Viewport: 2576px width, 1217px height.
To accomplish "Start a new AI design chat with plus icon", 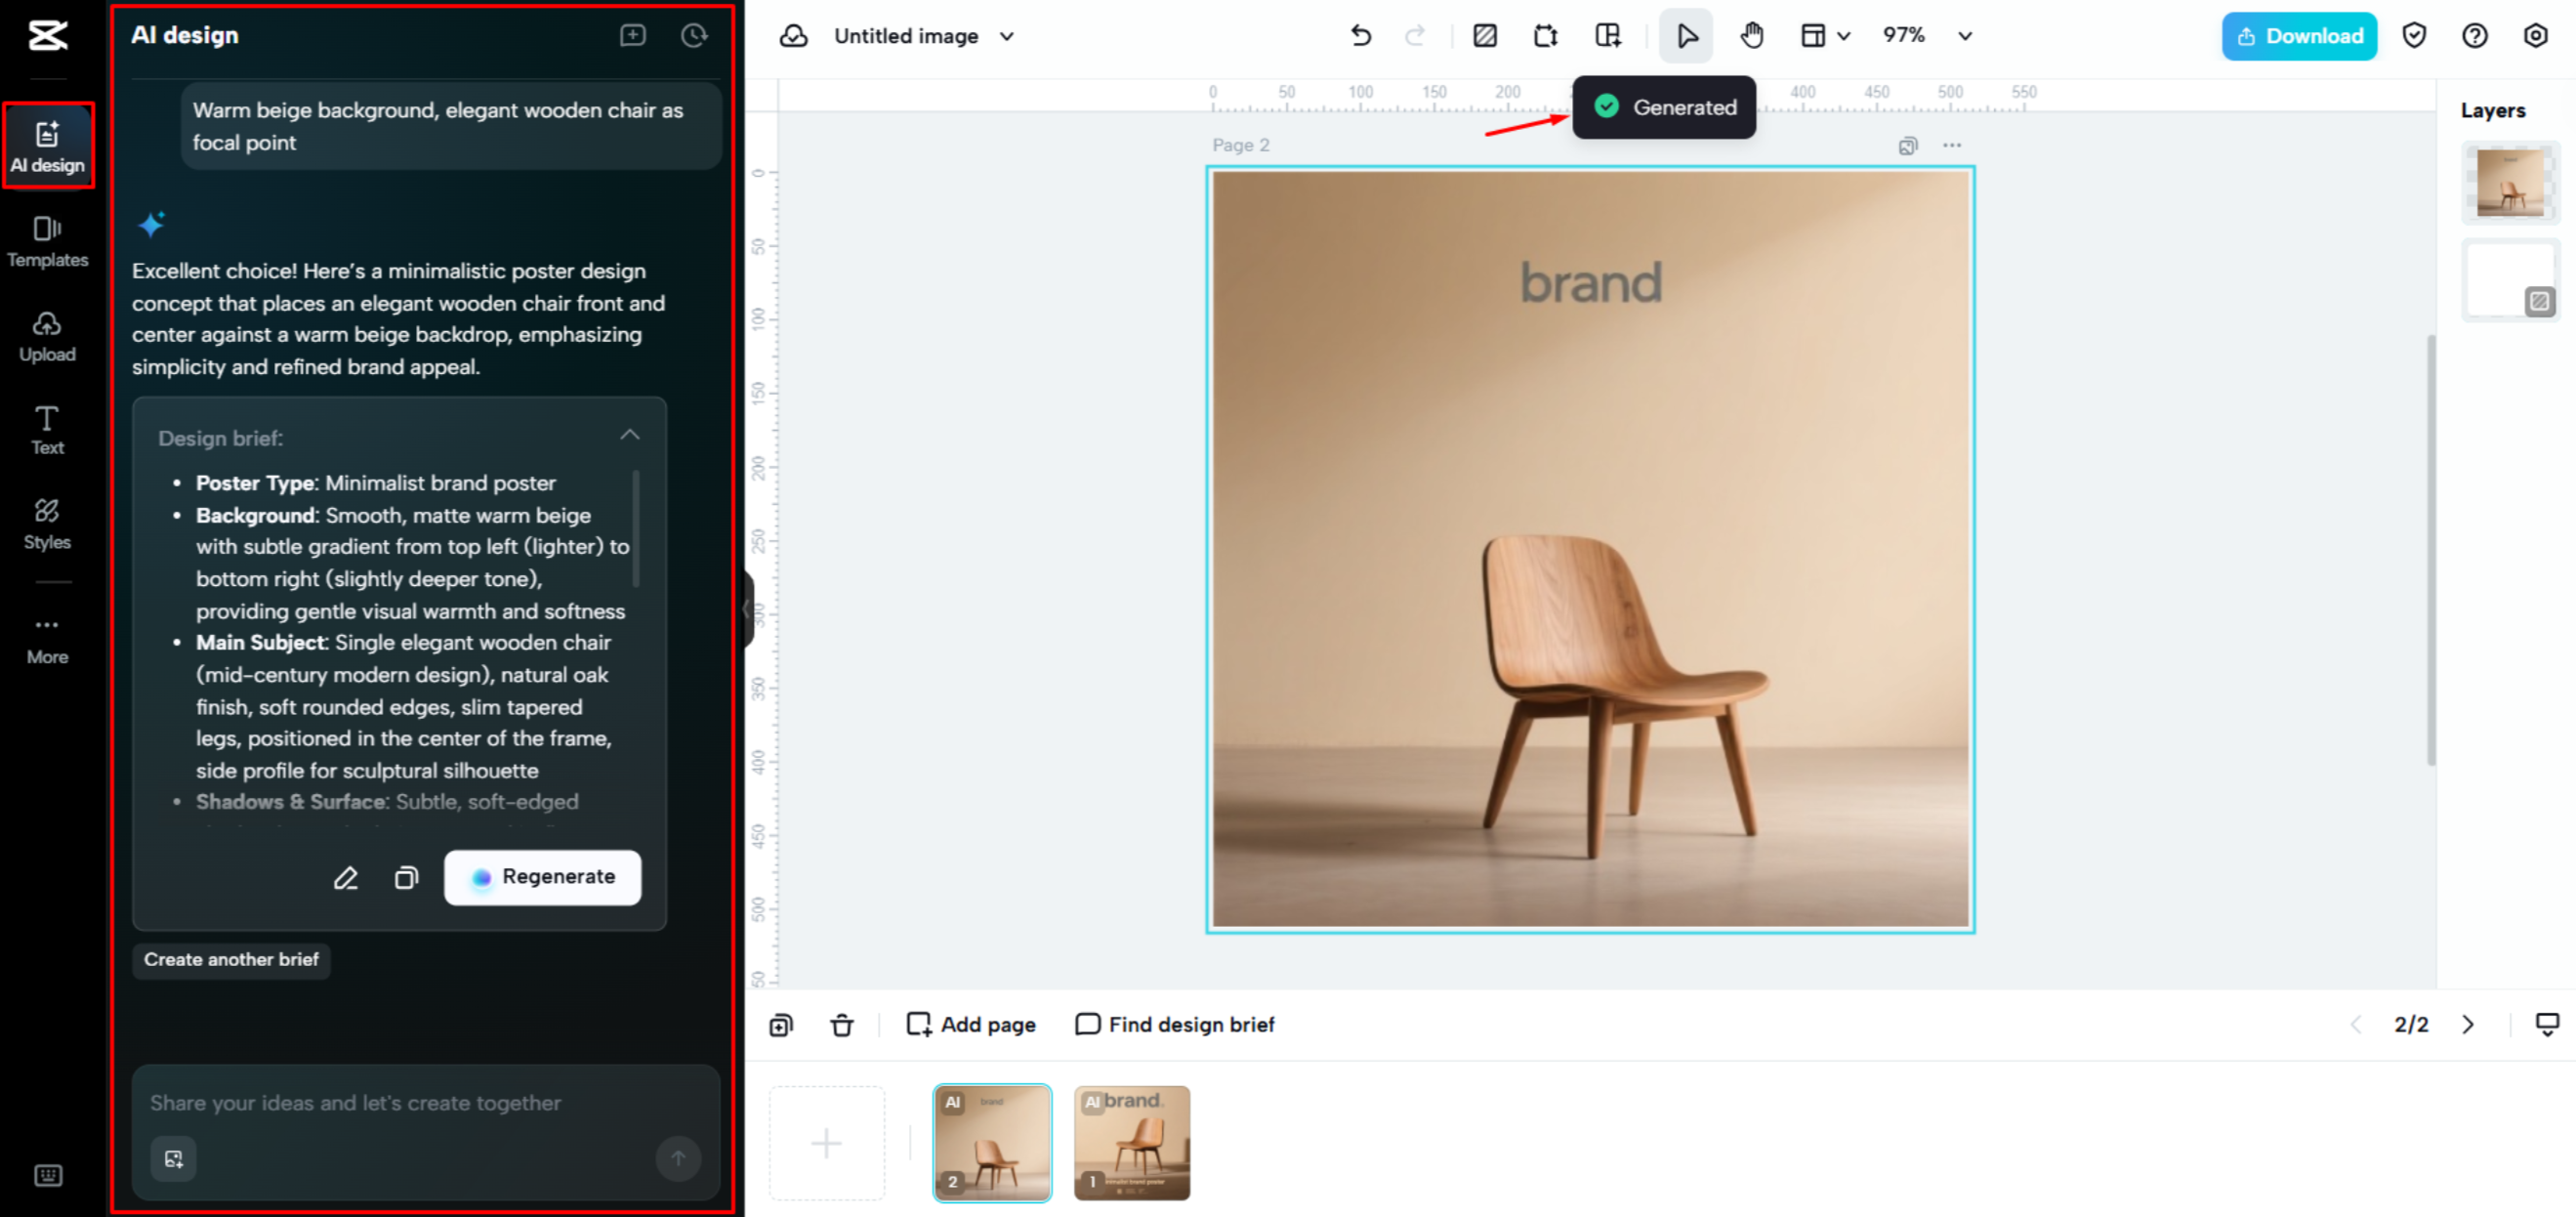I will (x=632, y=35).
